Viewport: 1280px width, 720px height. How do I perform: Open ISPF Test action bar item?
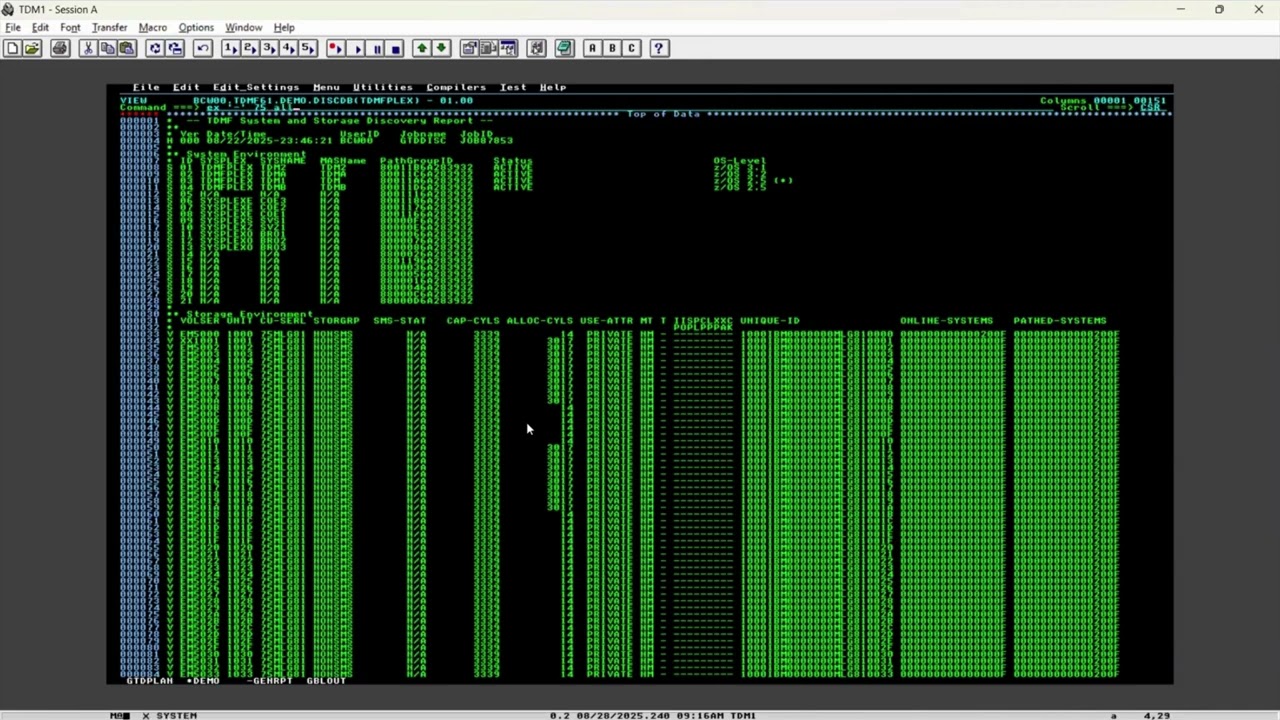coord(513,87)
